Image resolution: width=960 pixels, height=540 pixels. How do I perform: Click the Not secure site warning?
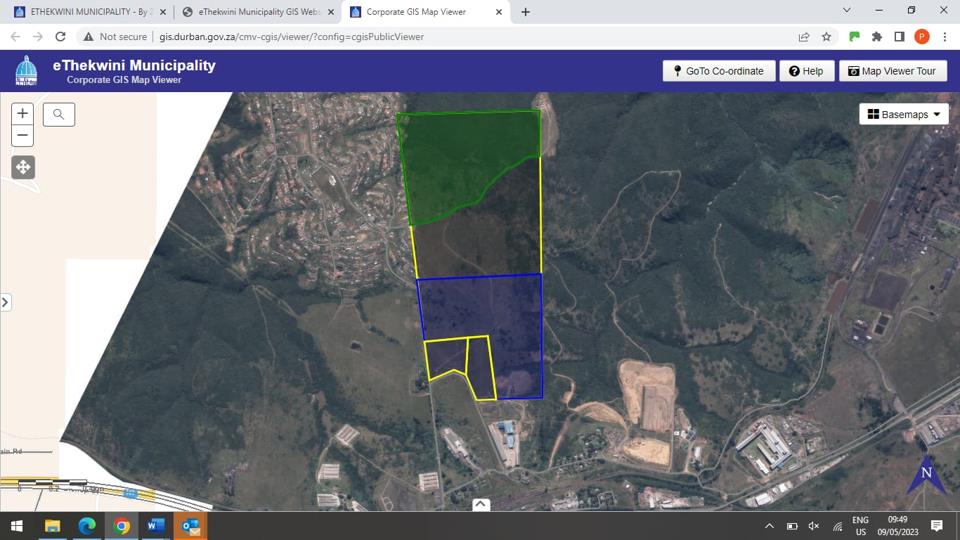point(115,37)
